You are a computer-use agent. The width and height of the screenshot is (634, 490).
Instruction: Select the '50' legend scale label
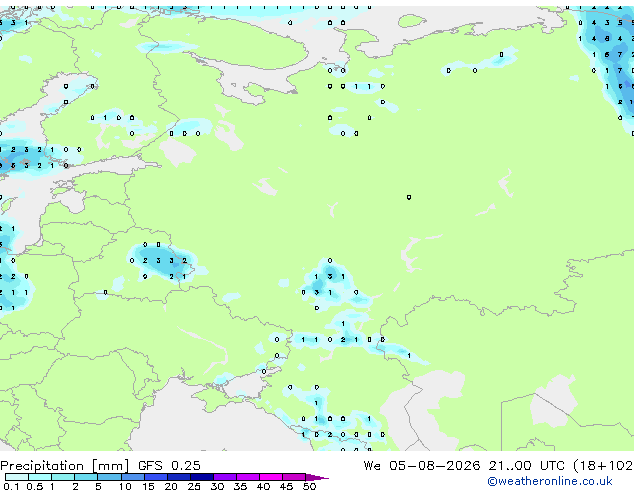(309, 486)
